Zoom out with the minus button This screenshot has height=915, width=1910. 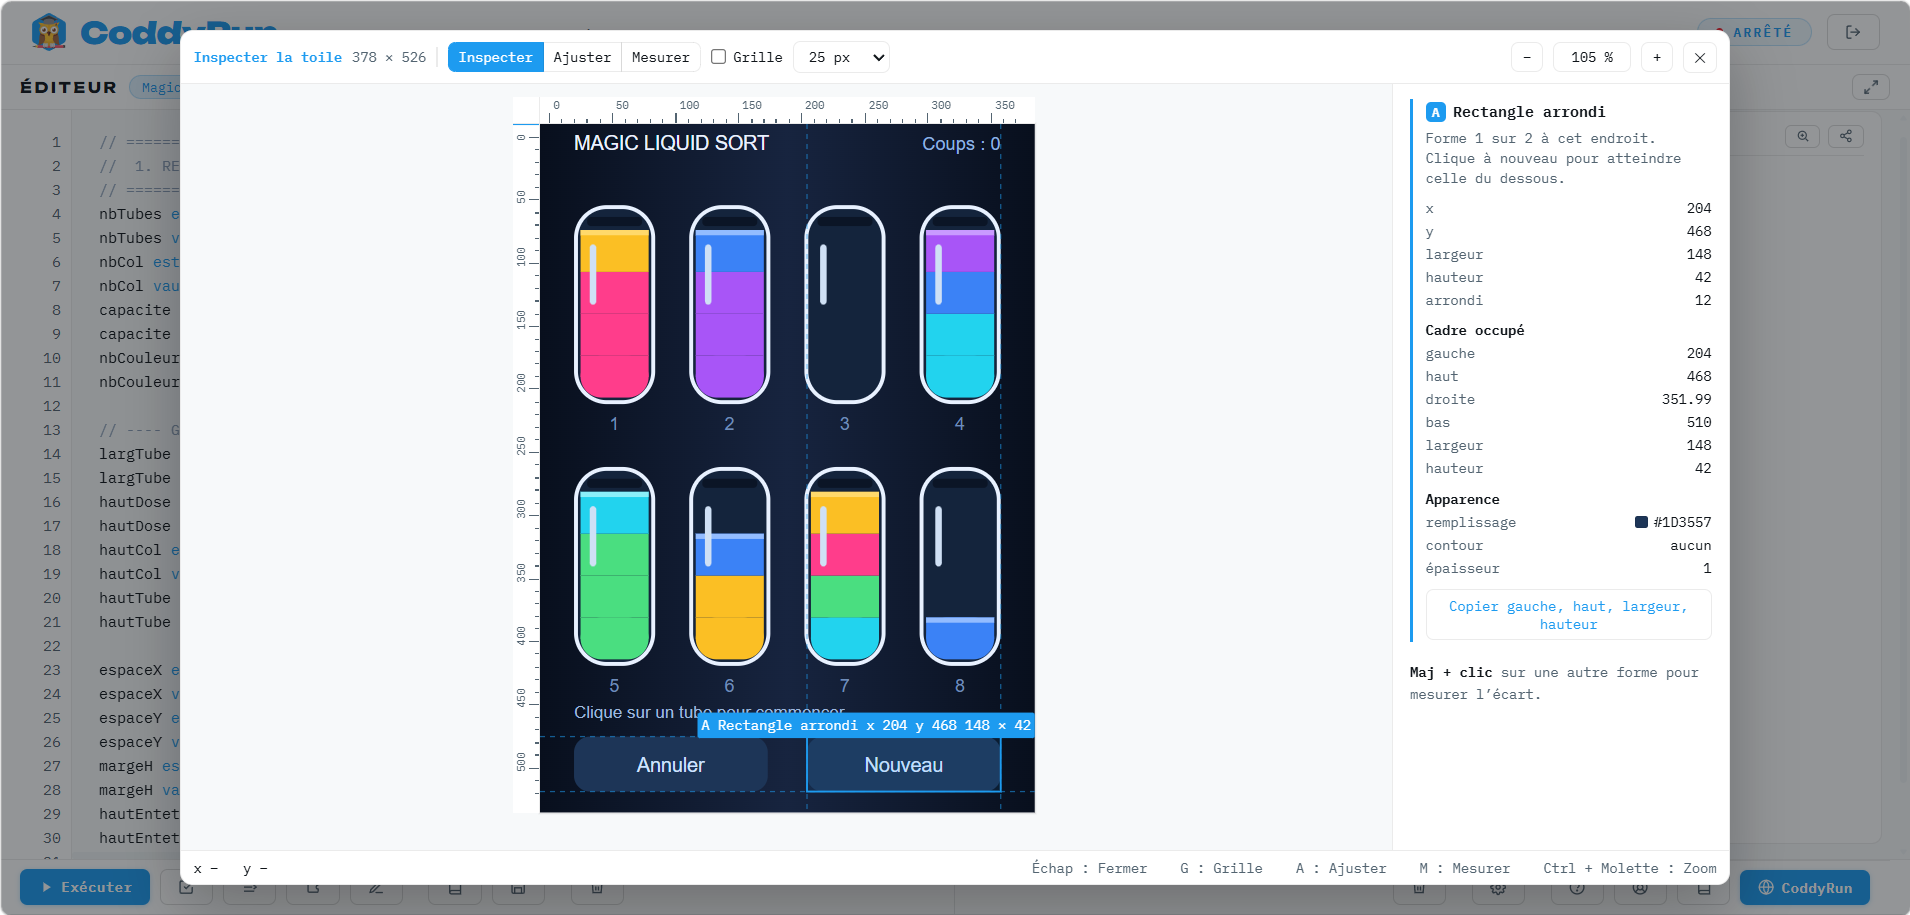click(x=1527, y=57)
